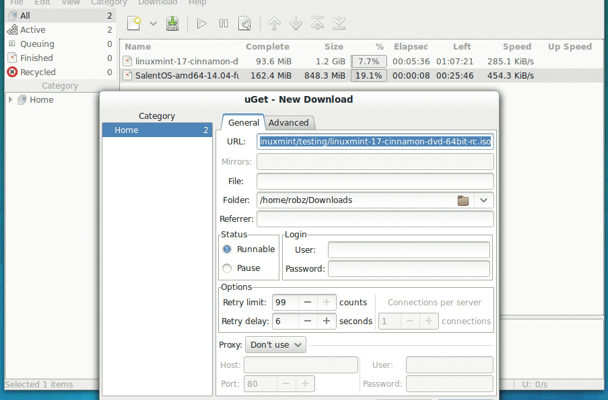The width and height of the screenshot is (608, 400).
Task: Sort by the Complete column header
Action: [x=268, y=47]
